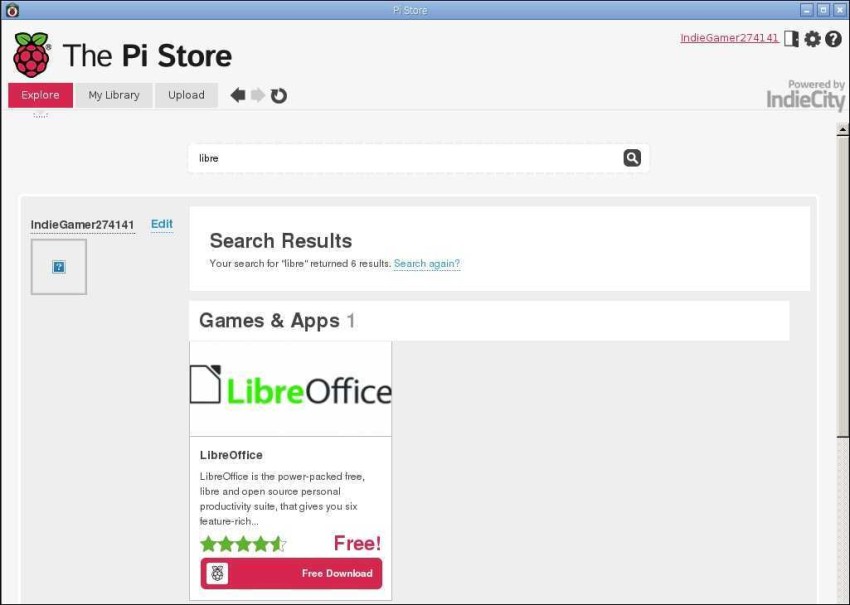Click the star rating for LibreOffice
This screenshot has height=605, width=850.
243,543
